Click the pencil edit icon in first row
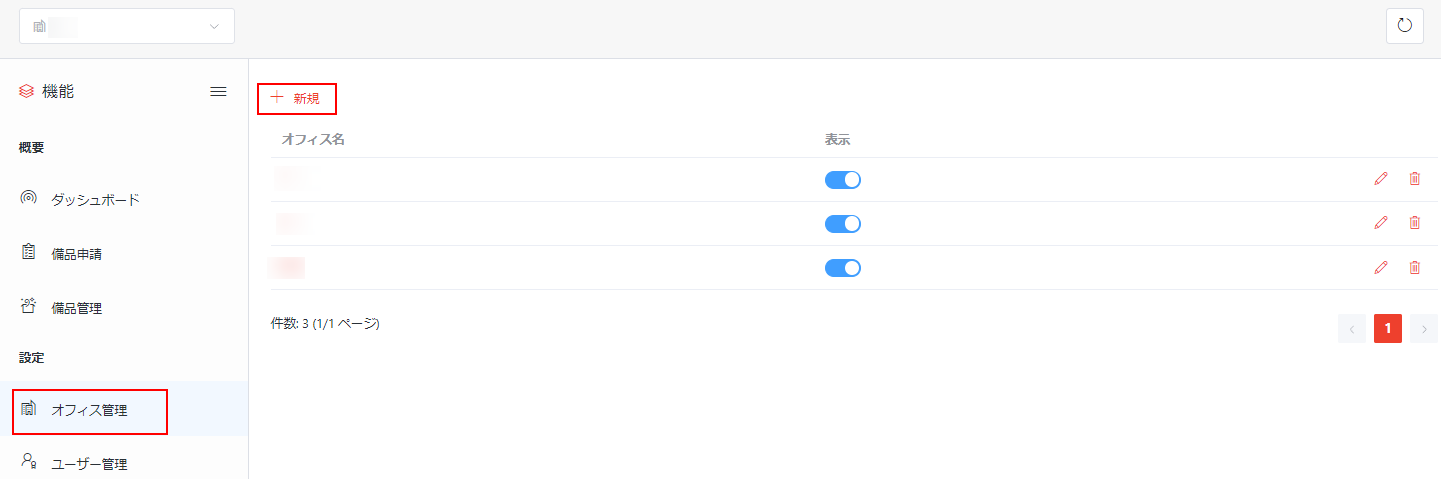The image size is (1441, 479). (x=1381, y=179)
